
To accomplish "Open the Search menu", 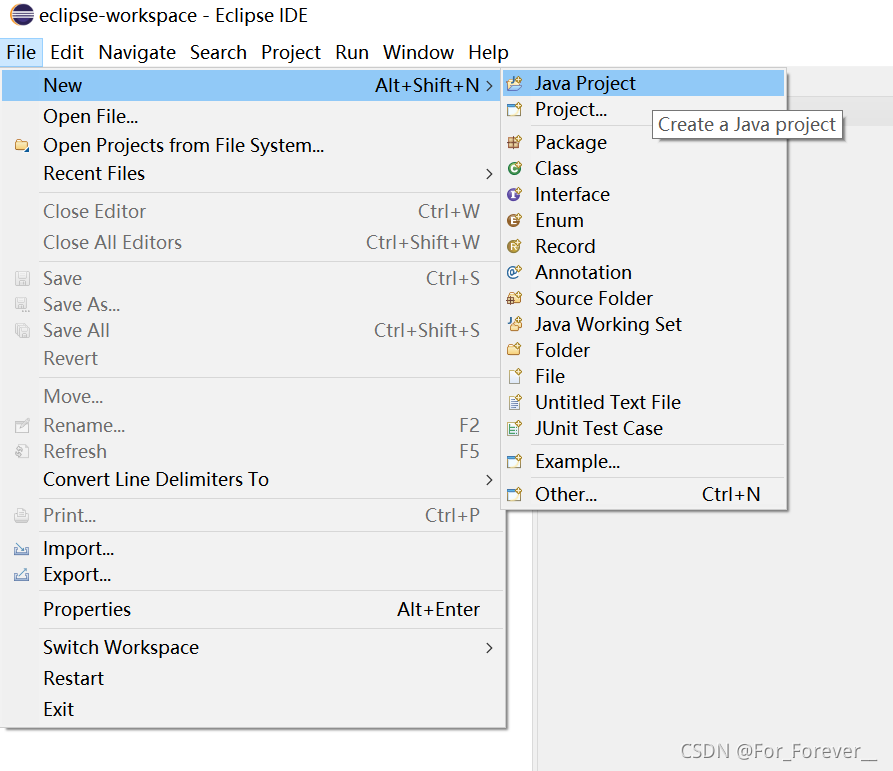I will [x=218, y=52].
